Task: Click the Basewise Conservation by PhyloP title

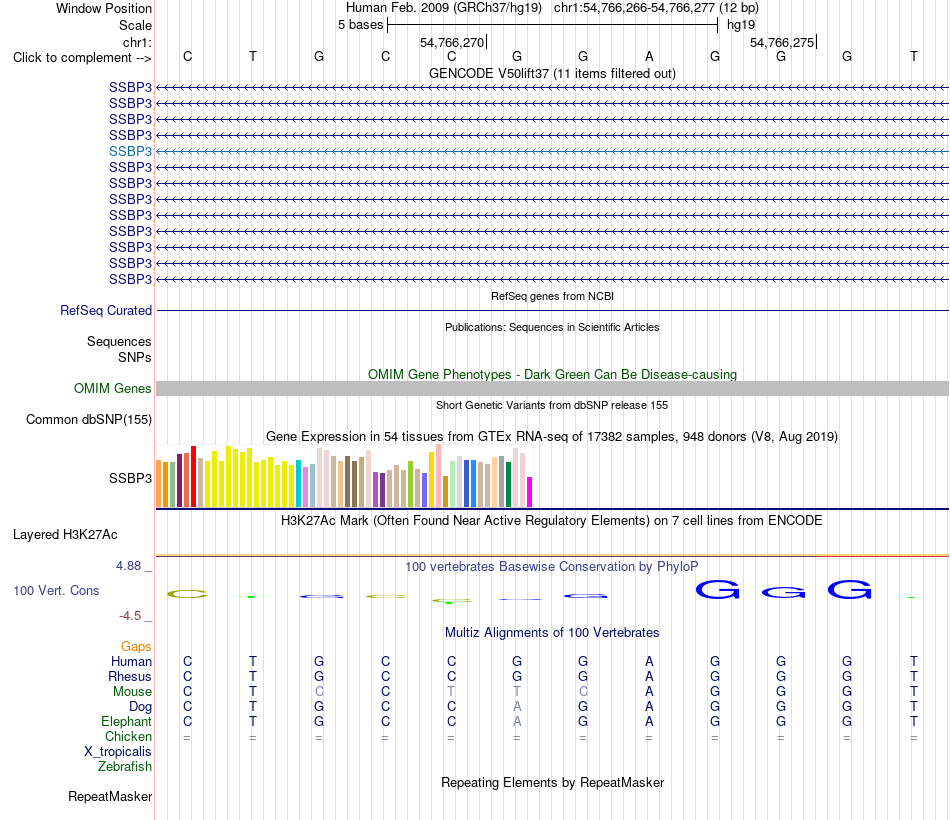Action: (x=552, y=567)
